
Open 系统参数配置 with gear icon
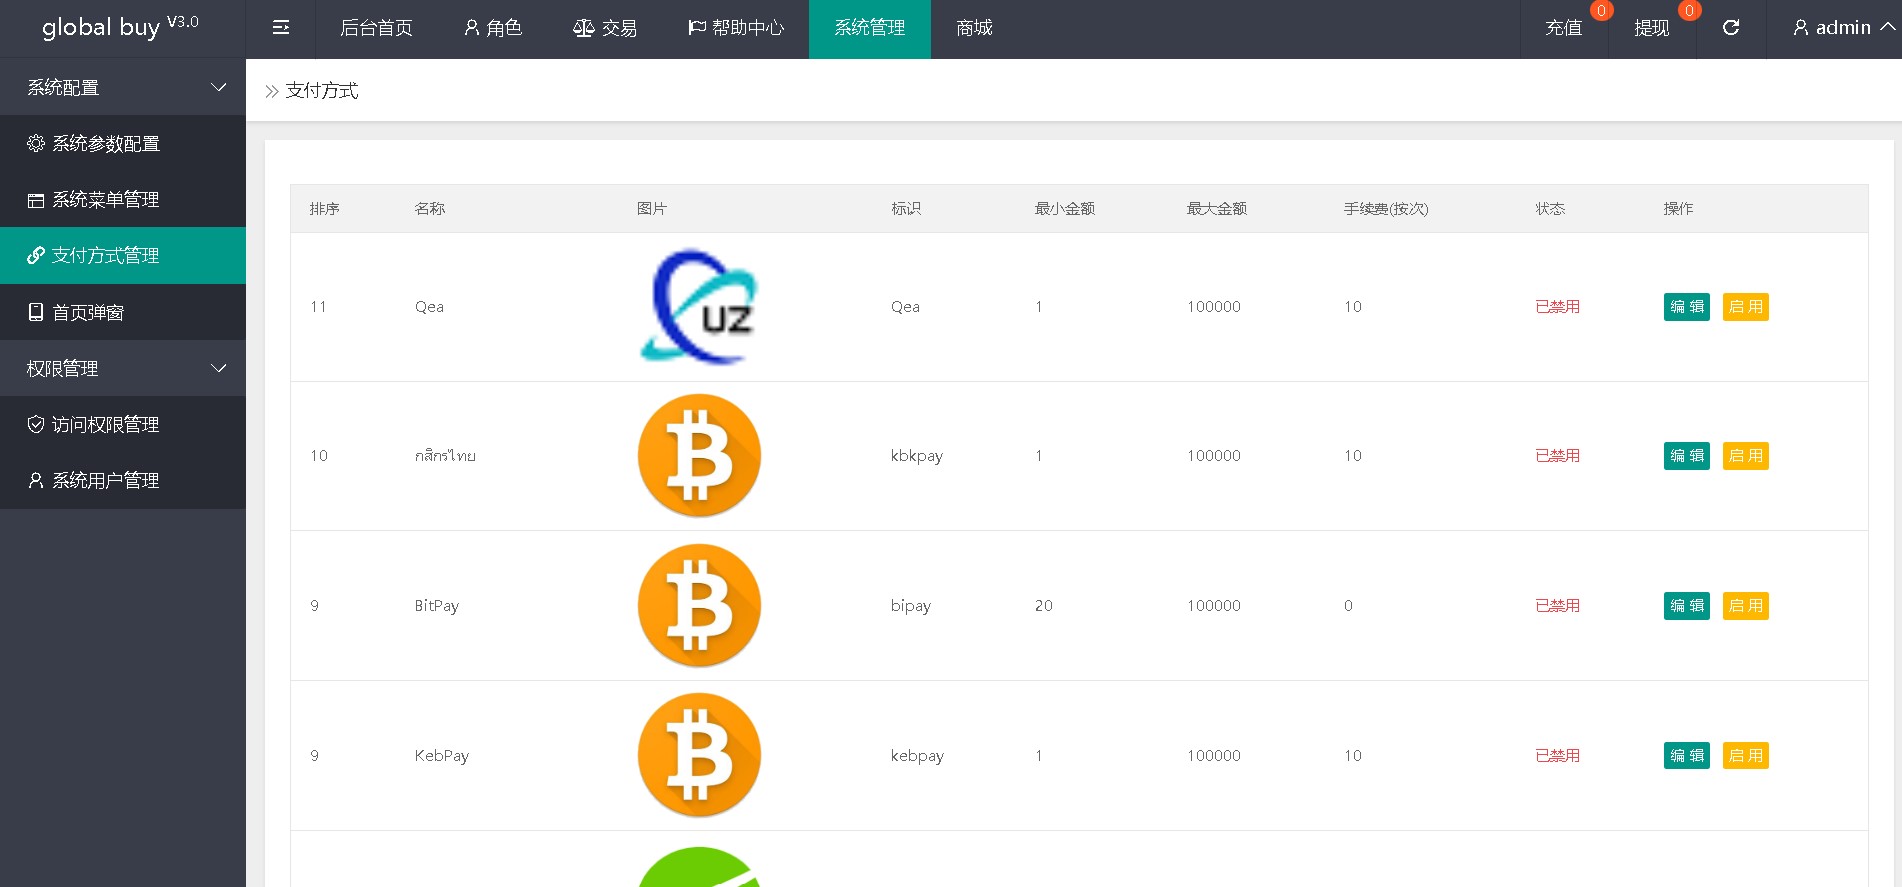106,144
